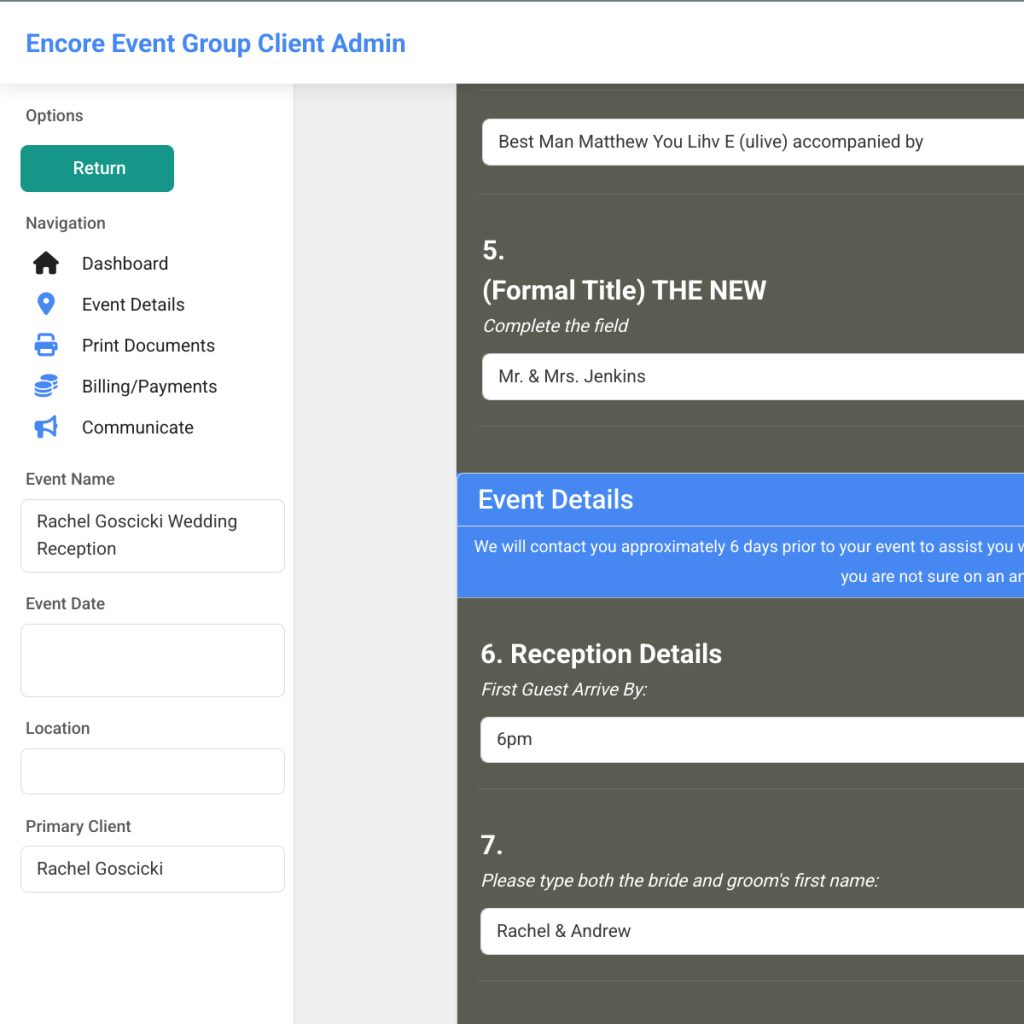The height and width of the screenshot is (1024, 1024).
Task: Go to Event Details in navigation
Action: tap(133, 305)
